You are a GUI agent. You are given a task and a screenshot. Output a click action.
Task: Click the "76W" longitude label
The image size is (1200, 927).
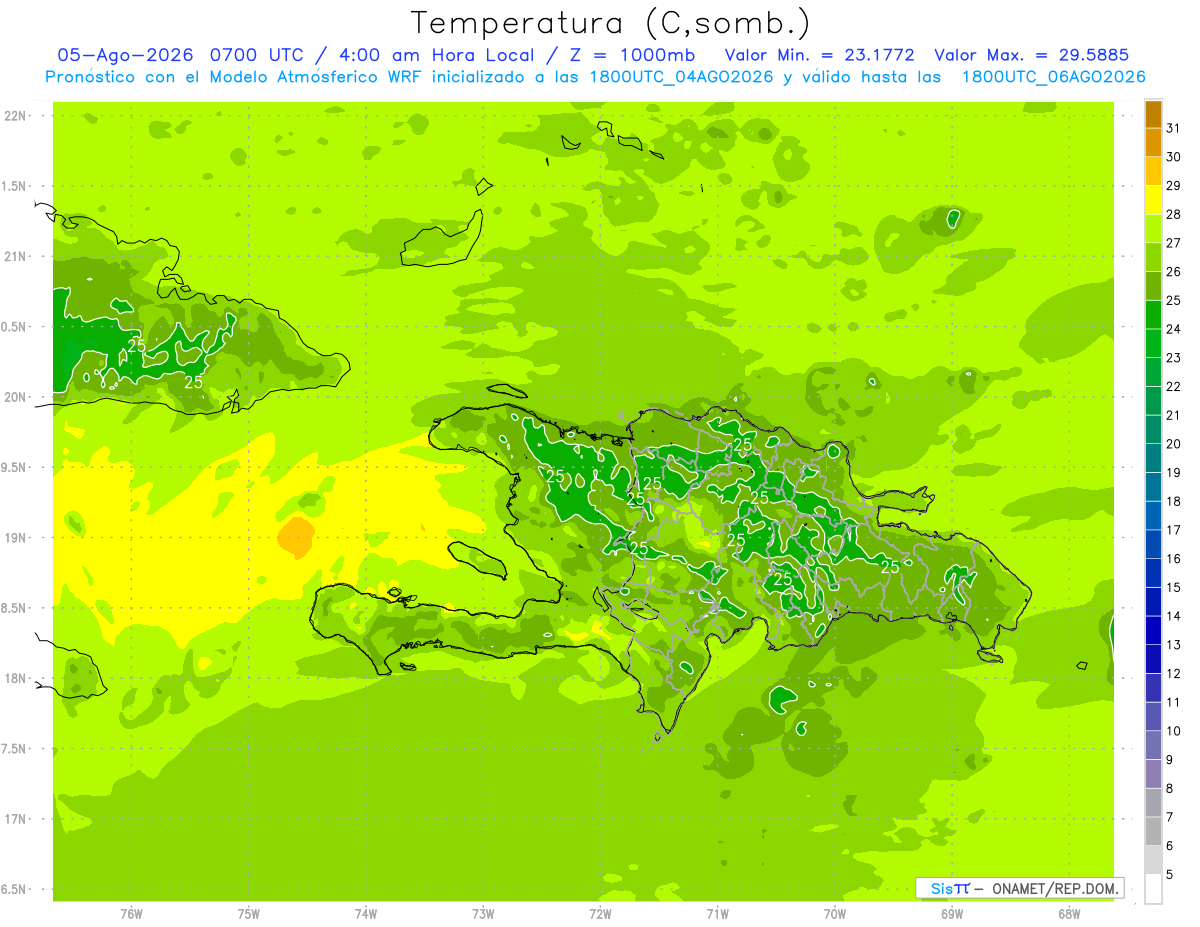(x=131, y=913)
